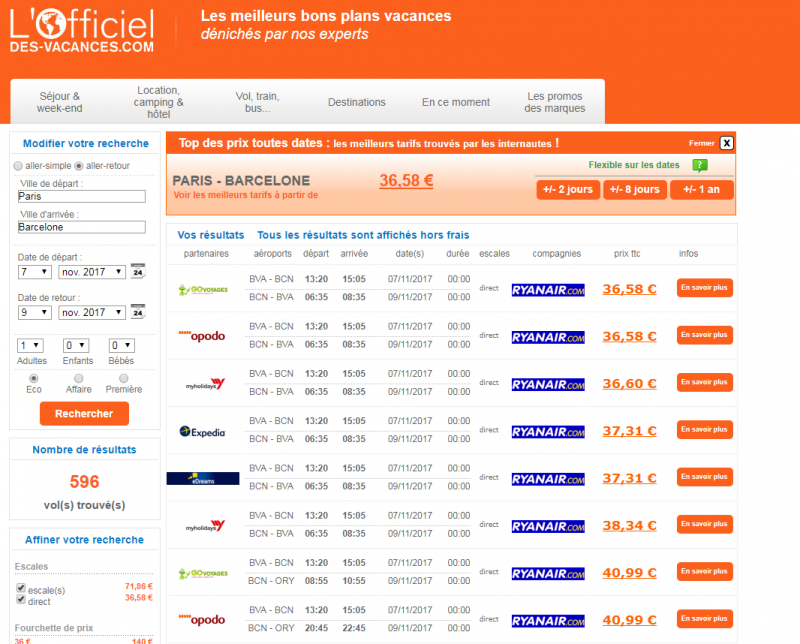This screenshot has width=800, height=644.
Task: Open return month dropdown nov. 2017
Action: pyautogui.click(x=92, y=312)
